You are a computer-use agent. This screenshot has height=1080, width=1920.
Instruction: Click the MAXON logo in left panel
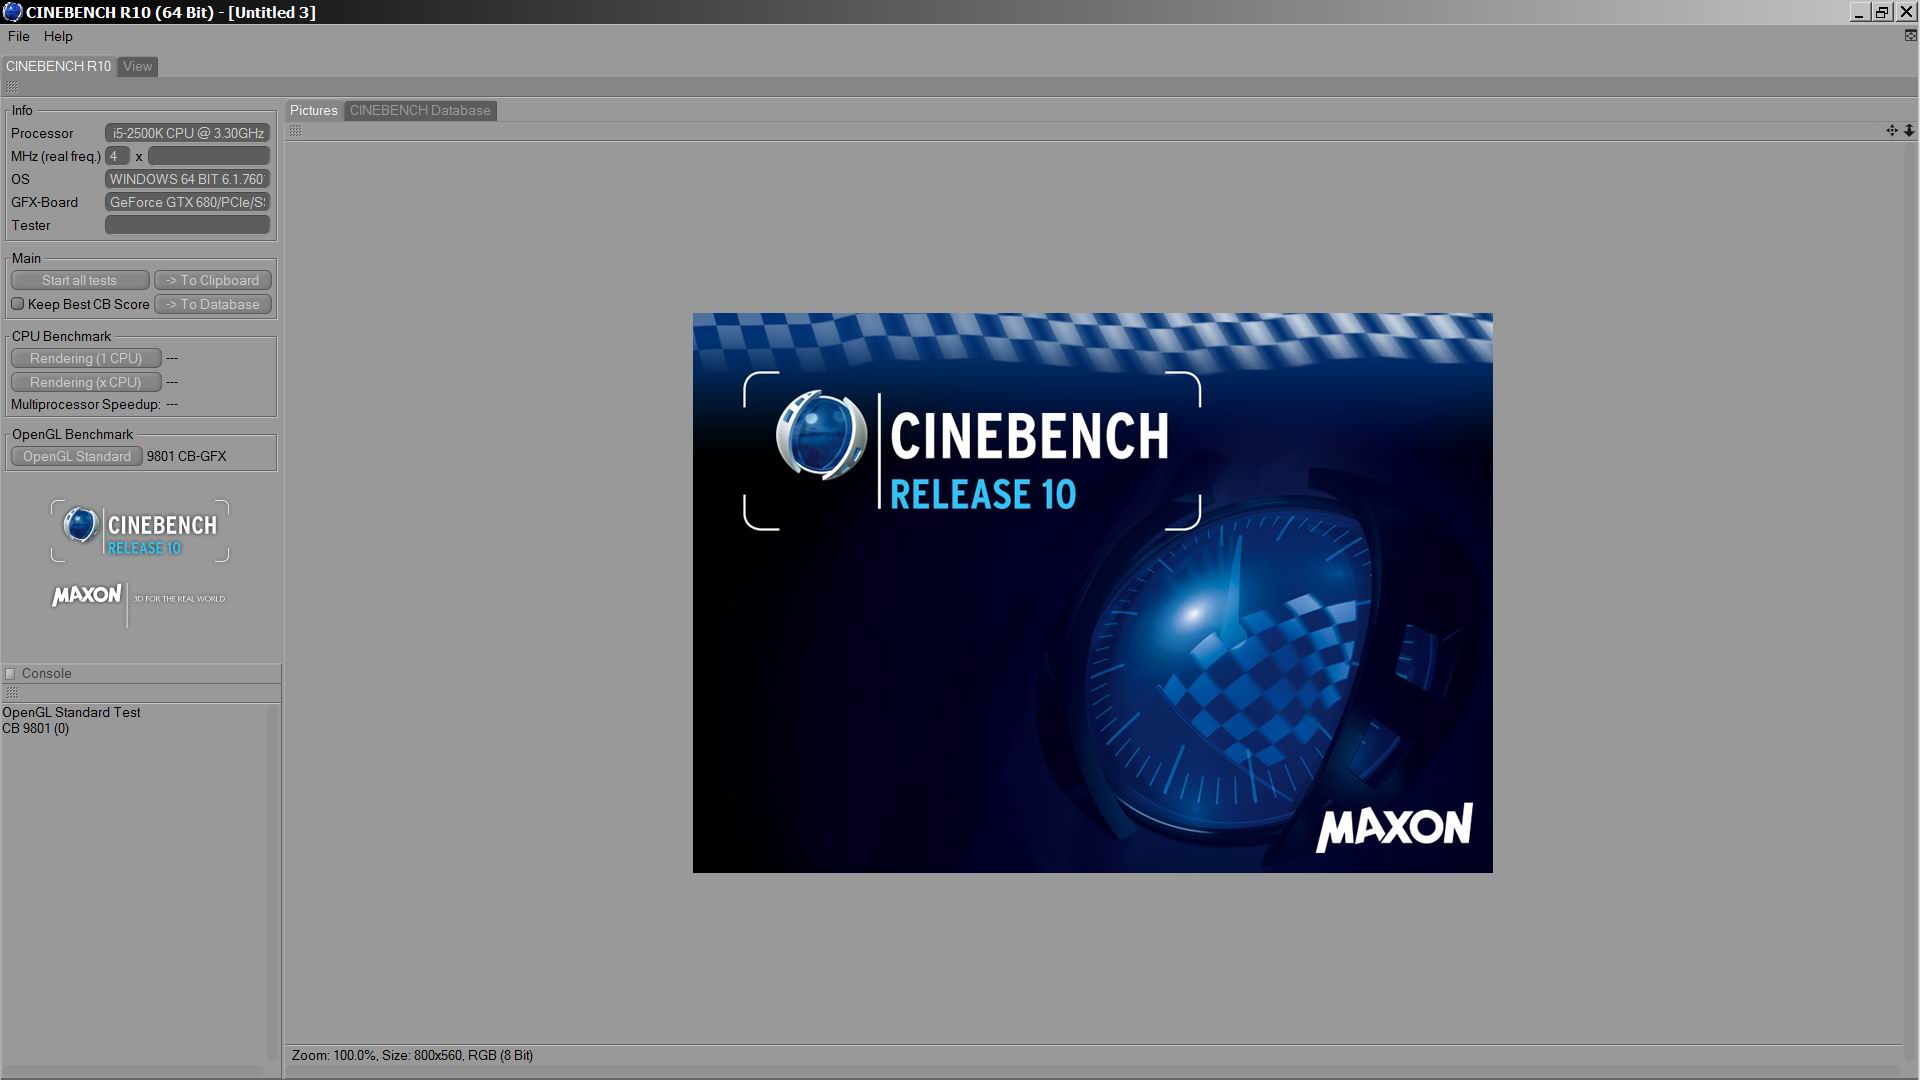coord(87,596)
